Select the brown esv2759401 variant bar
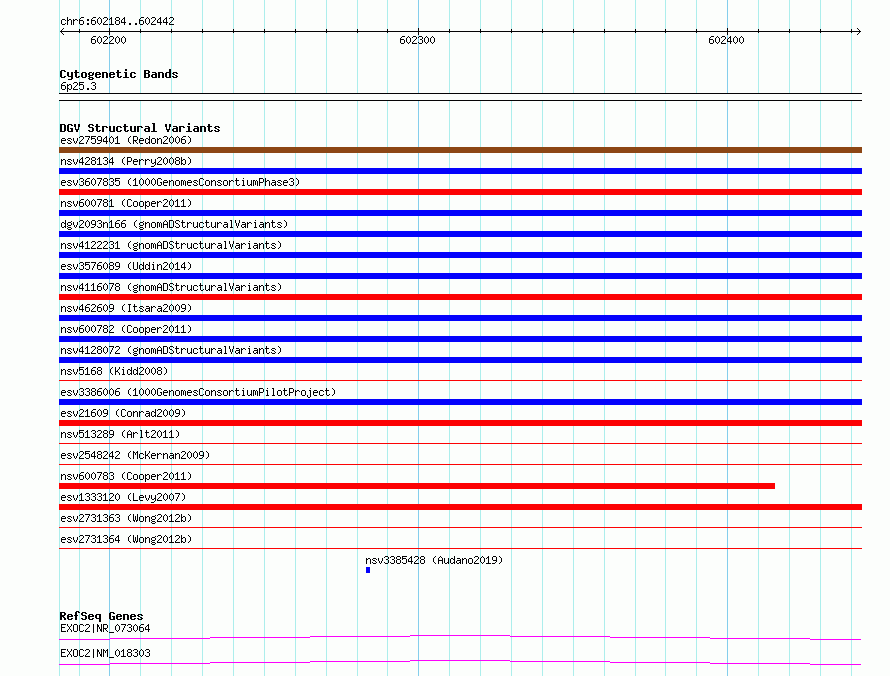The height and width of the screenshot is (676, 890). point(460,150)
